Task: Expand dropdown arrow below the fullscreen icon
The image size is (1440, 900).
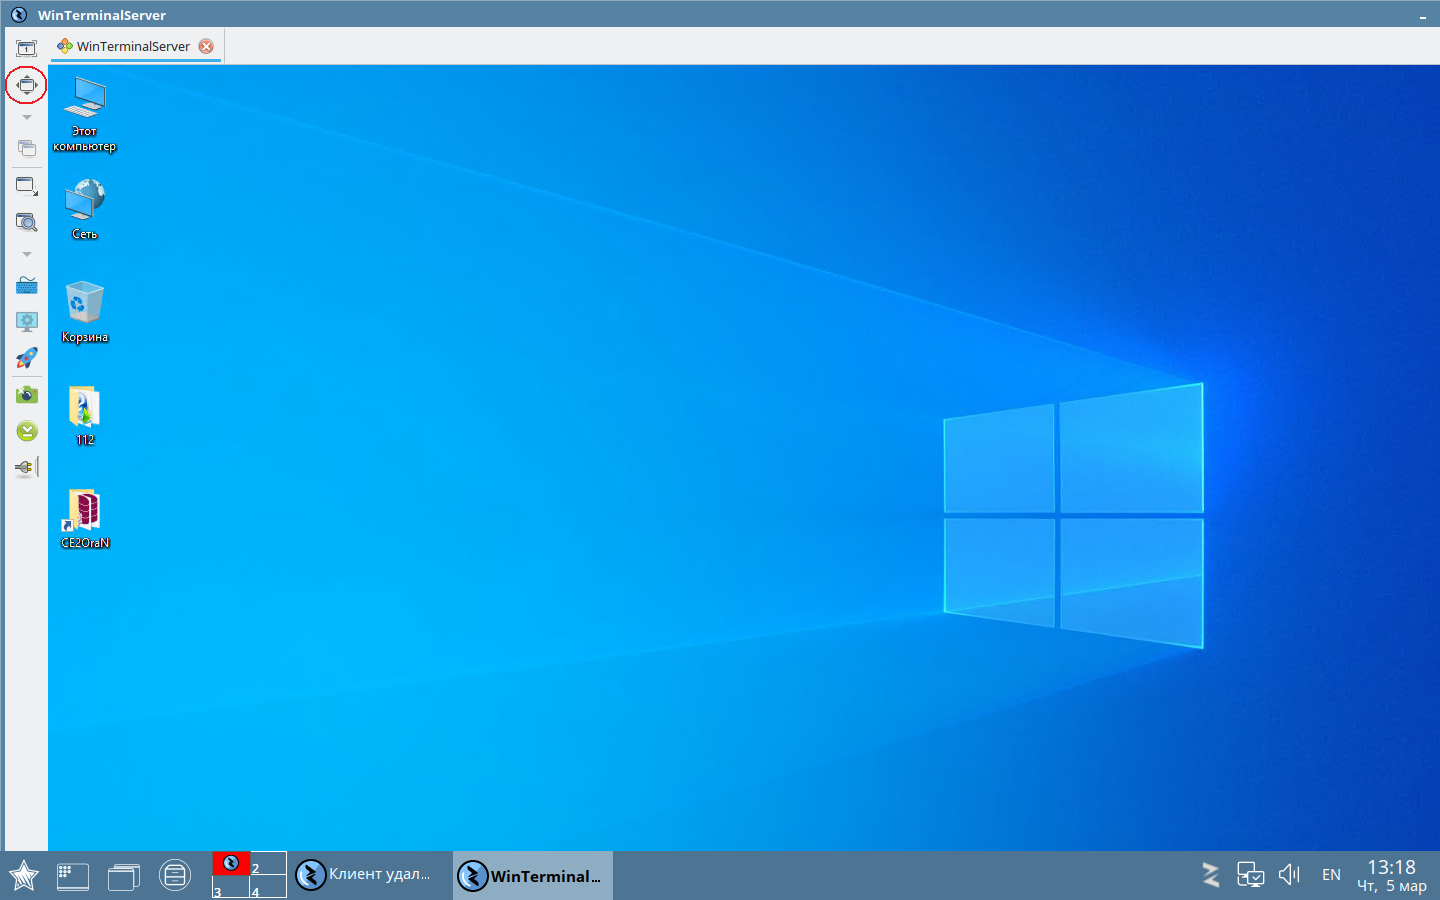Action: click(x=26, y=117)
